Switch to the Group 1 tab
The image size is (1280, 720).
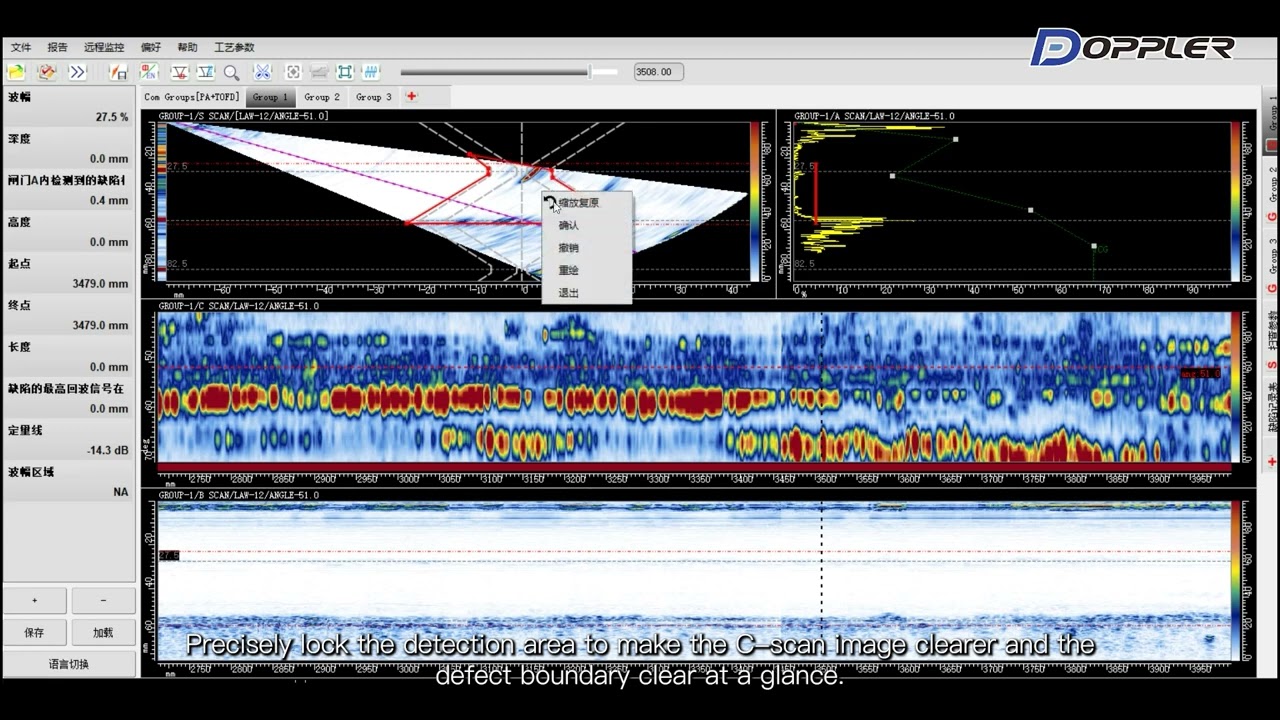click(270, 97)
